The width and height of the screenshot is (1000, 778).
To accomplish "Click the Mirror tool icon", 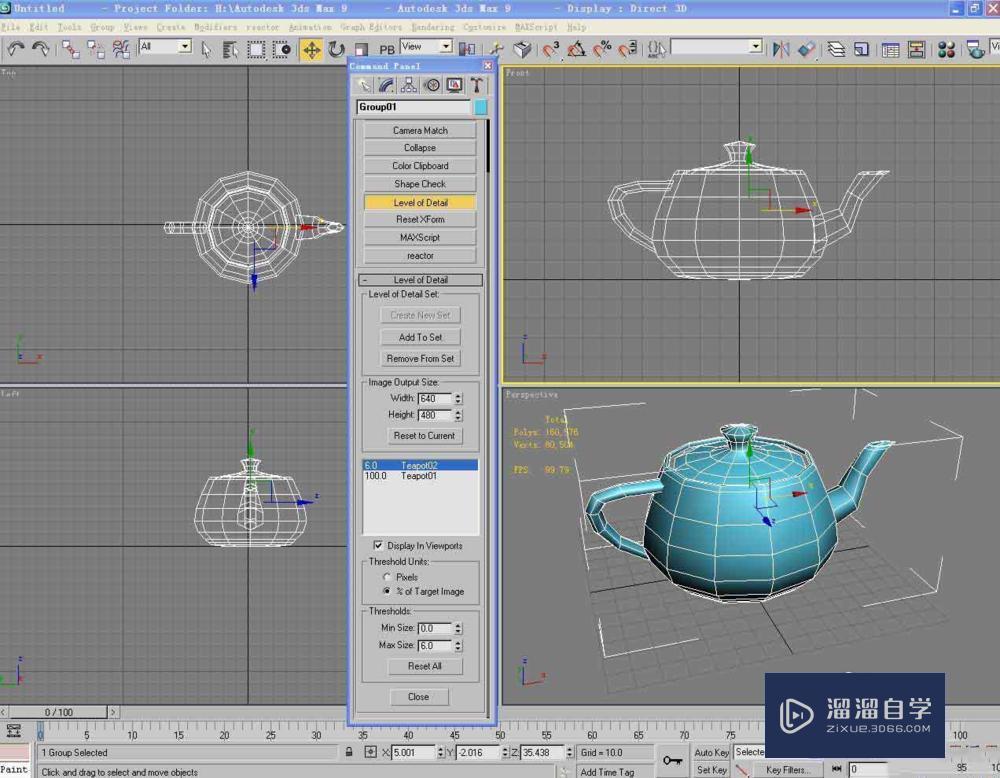I will [x=780, y=48].
